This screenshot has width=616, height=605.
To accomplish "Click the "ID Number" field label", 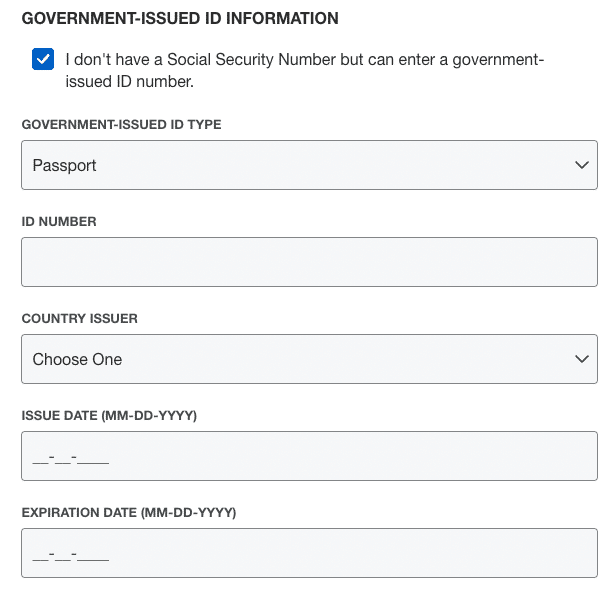I will pos(59,222).
